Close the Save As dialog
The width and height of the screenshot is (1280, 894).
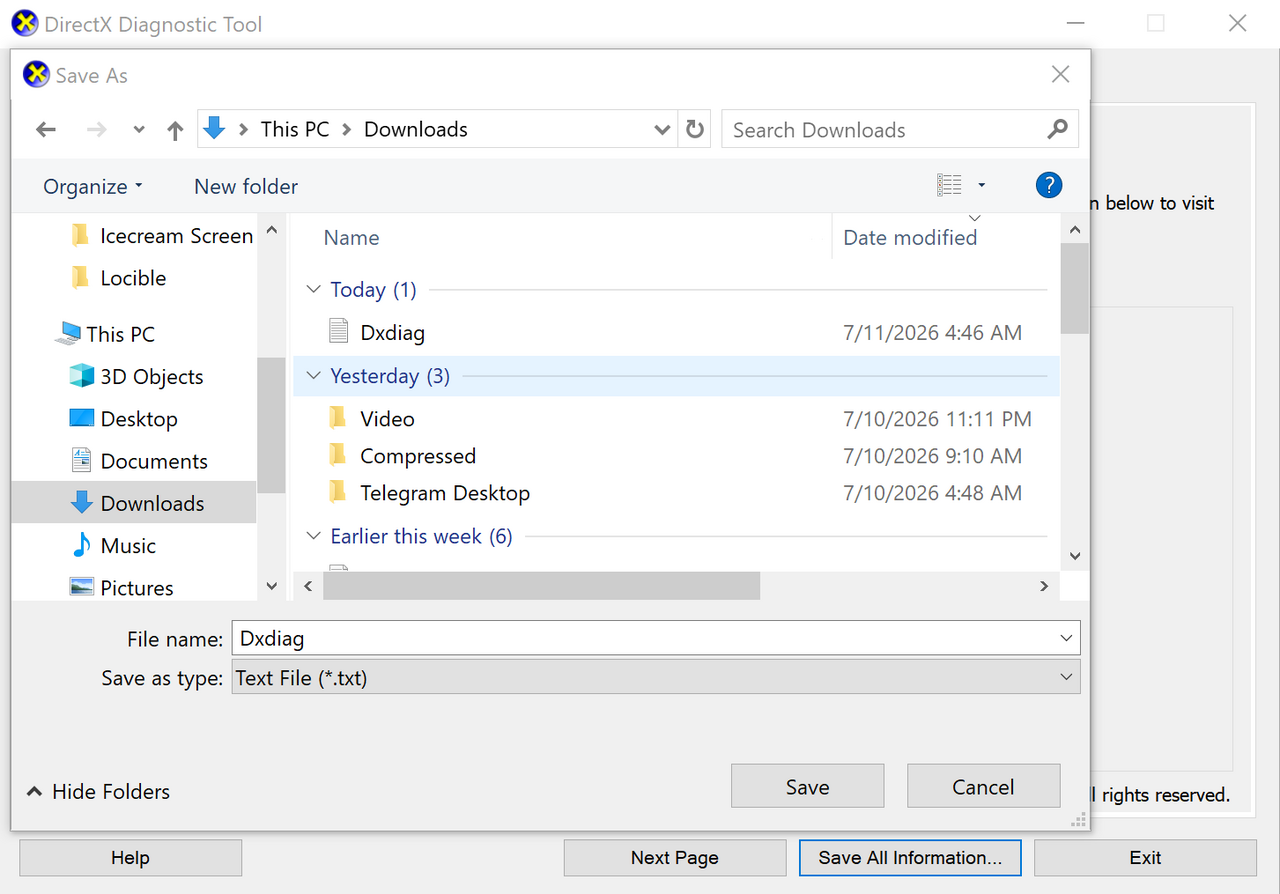click(x=1060, y=75)
